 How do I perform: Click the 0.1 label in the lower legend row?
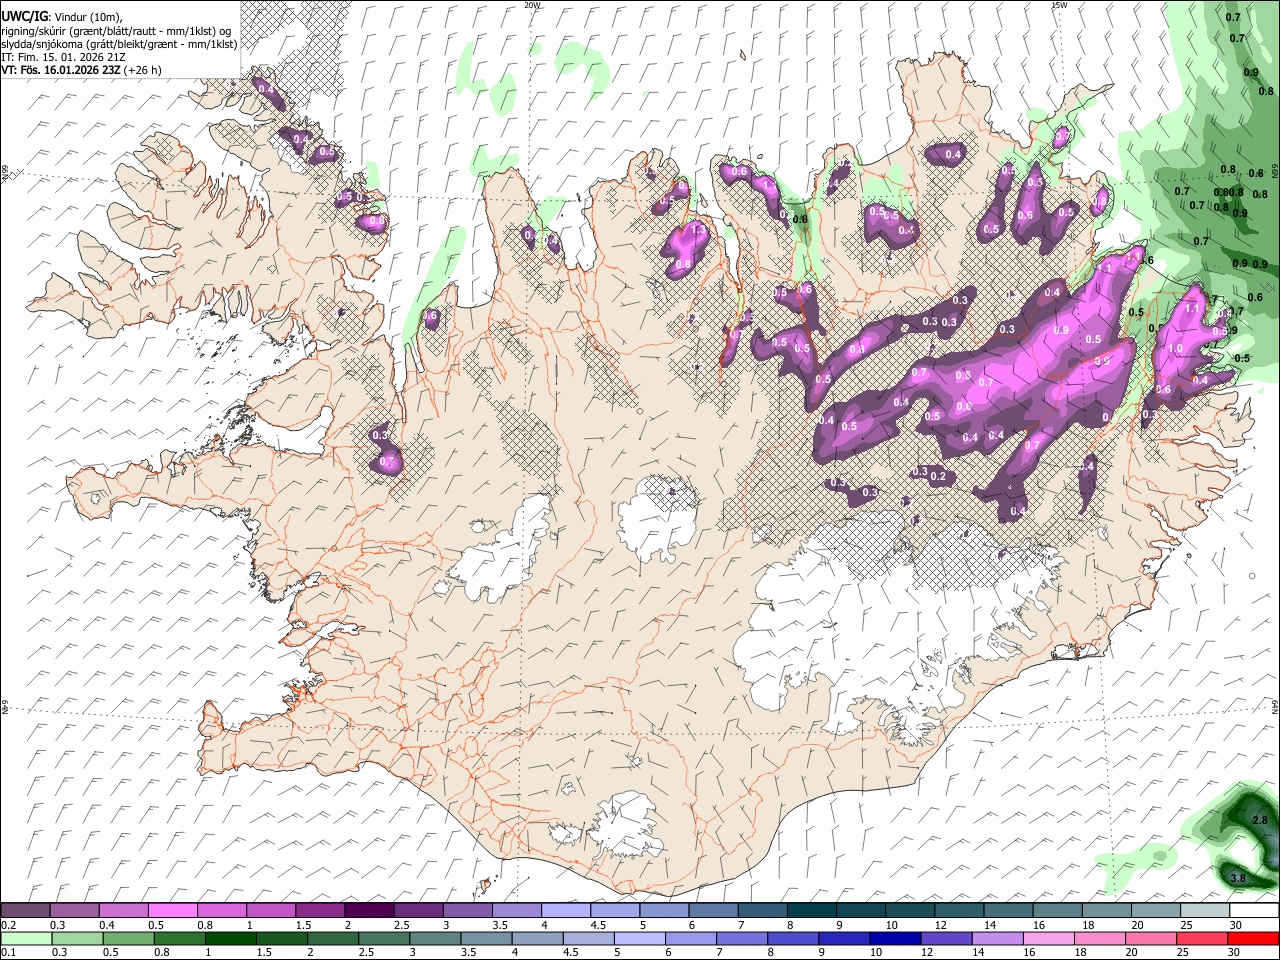8,953
